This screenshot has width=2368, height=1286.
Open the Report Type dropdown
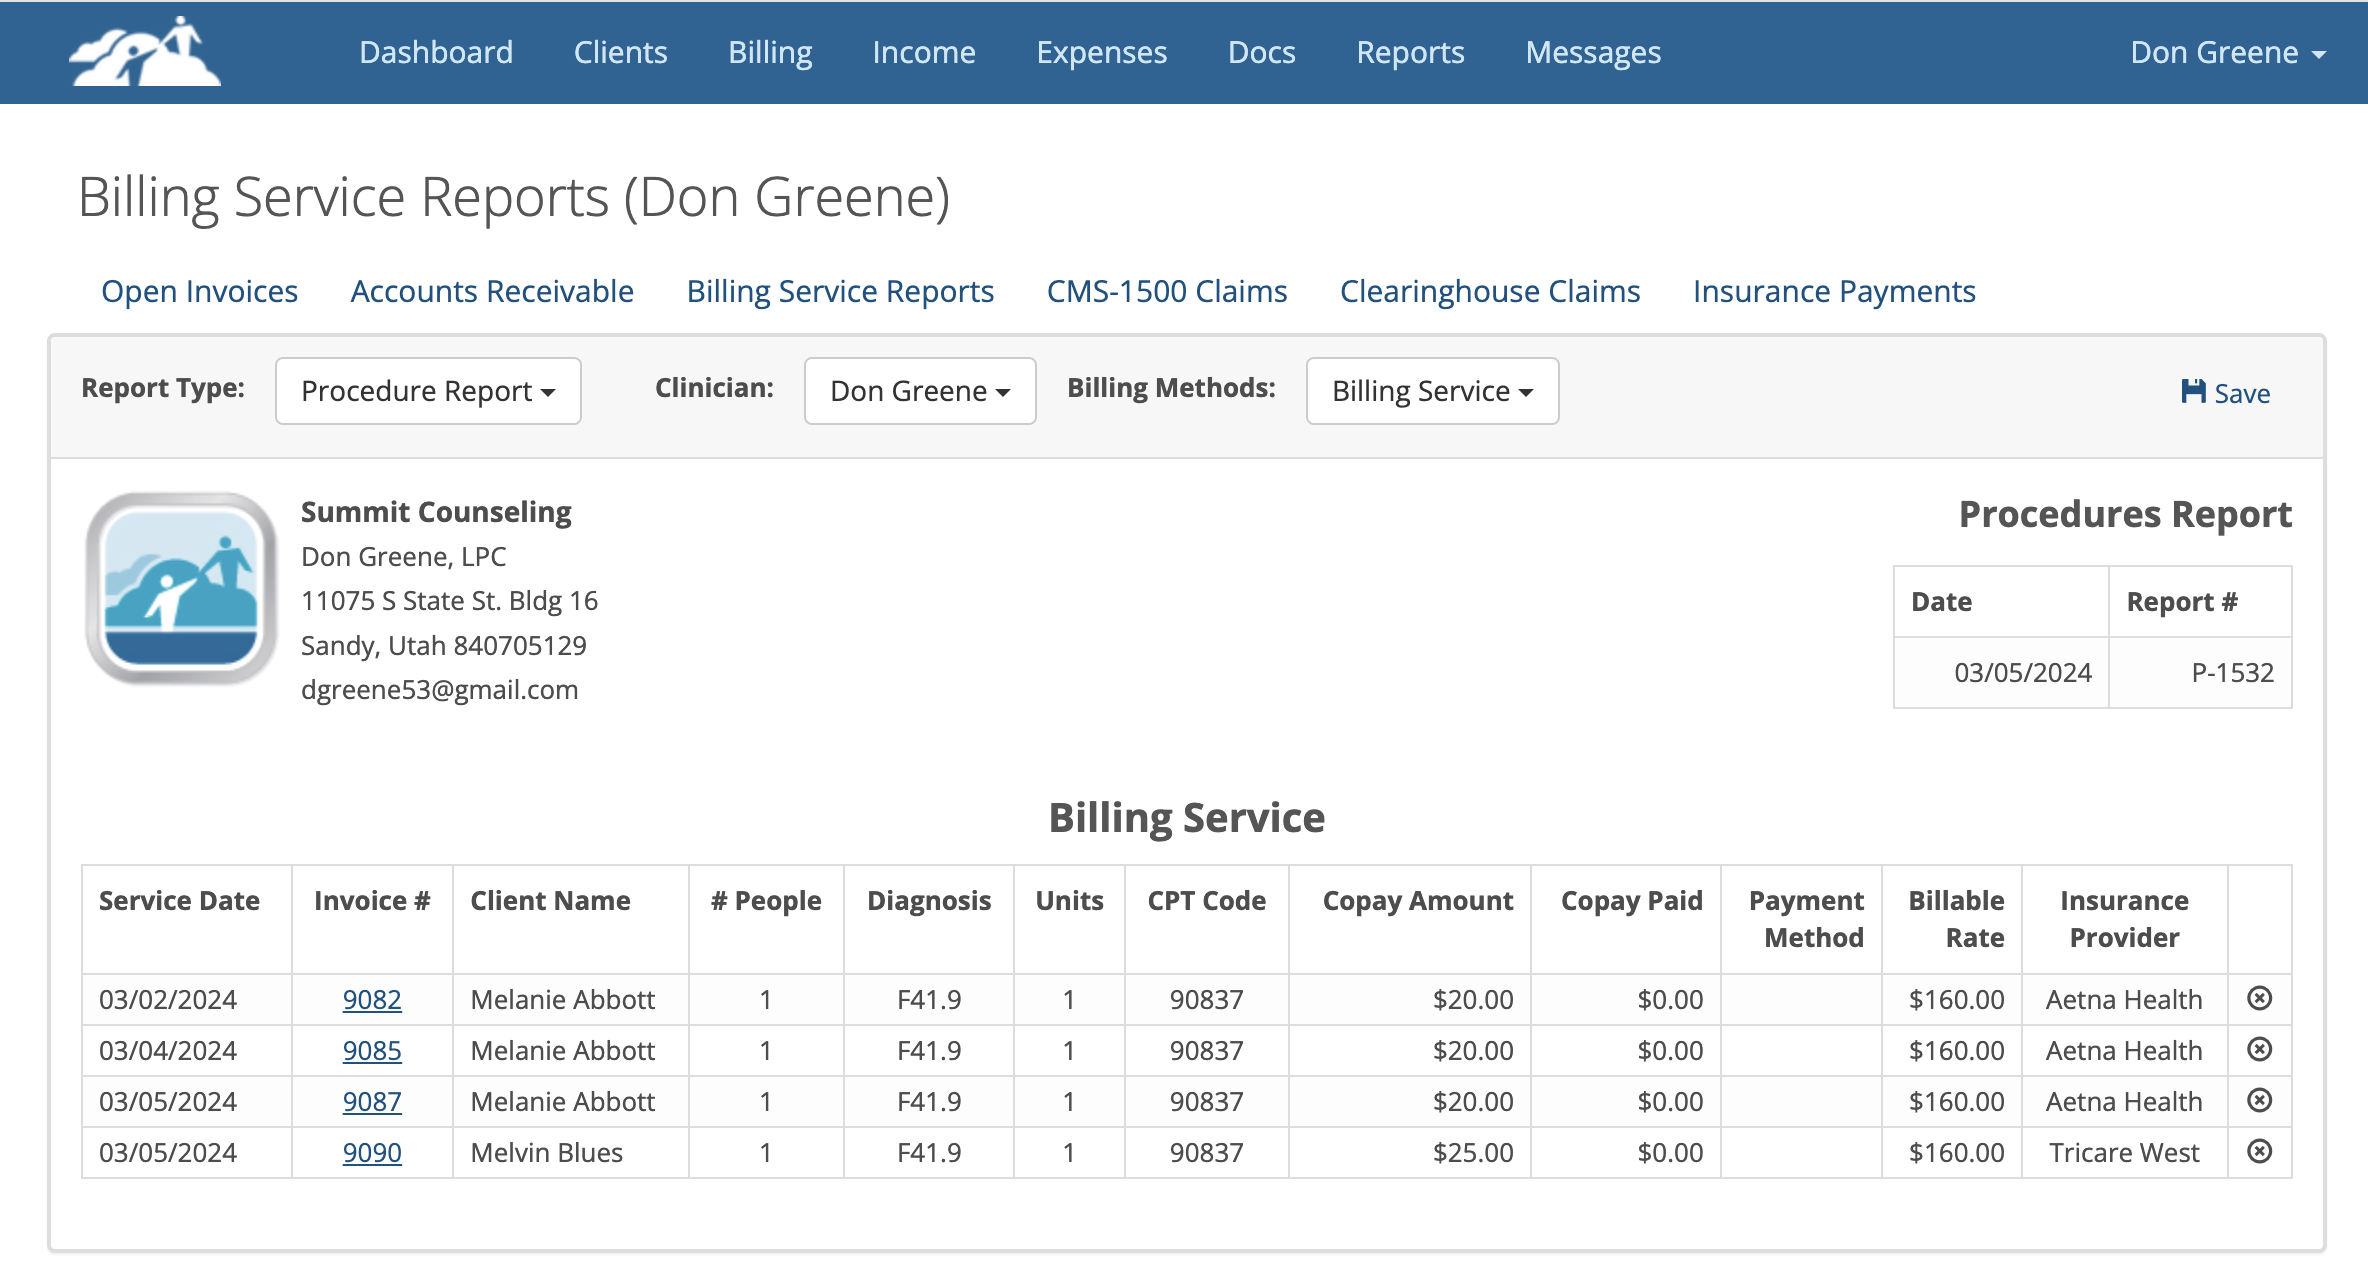pos(428,391)
